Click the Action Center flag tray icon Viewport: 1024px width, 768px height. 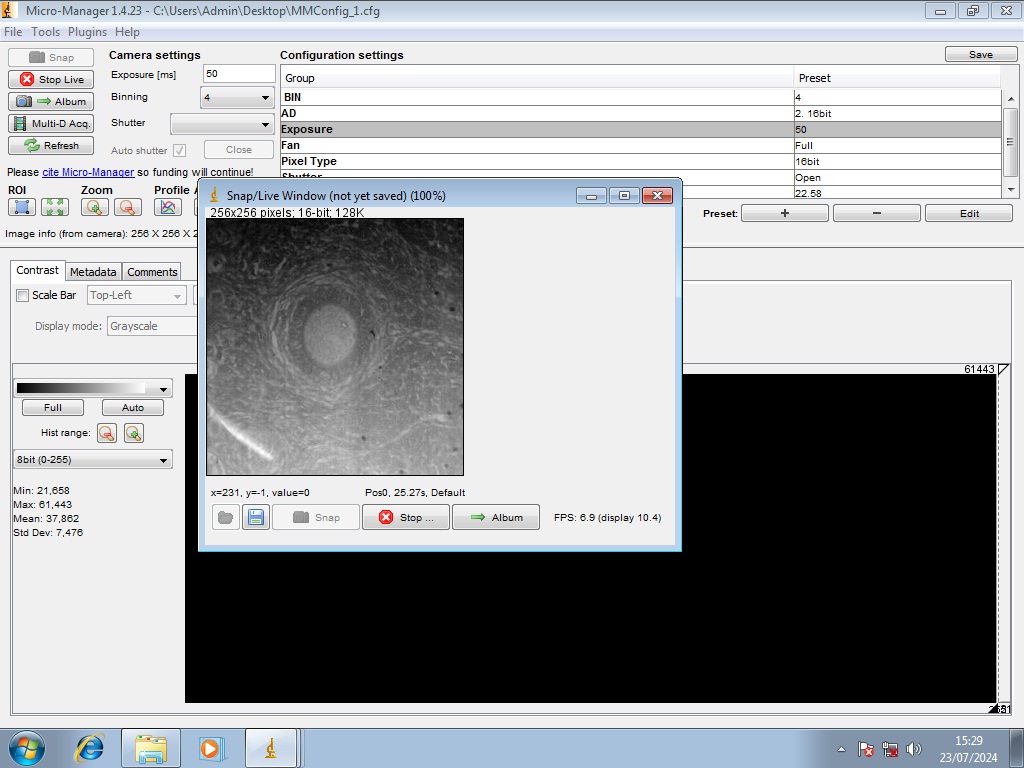coord(866,749)
